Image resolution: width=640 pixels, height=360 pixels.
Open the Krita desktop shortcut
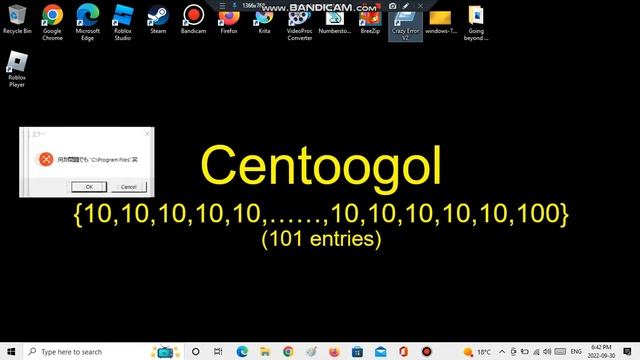(x=264, y=22)
